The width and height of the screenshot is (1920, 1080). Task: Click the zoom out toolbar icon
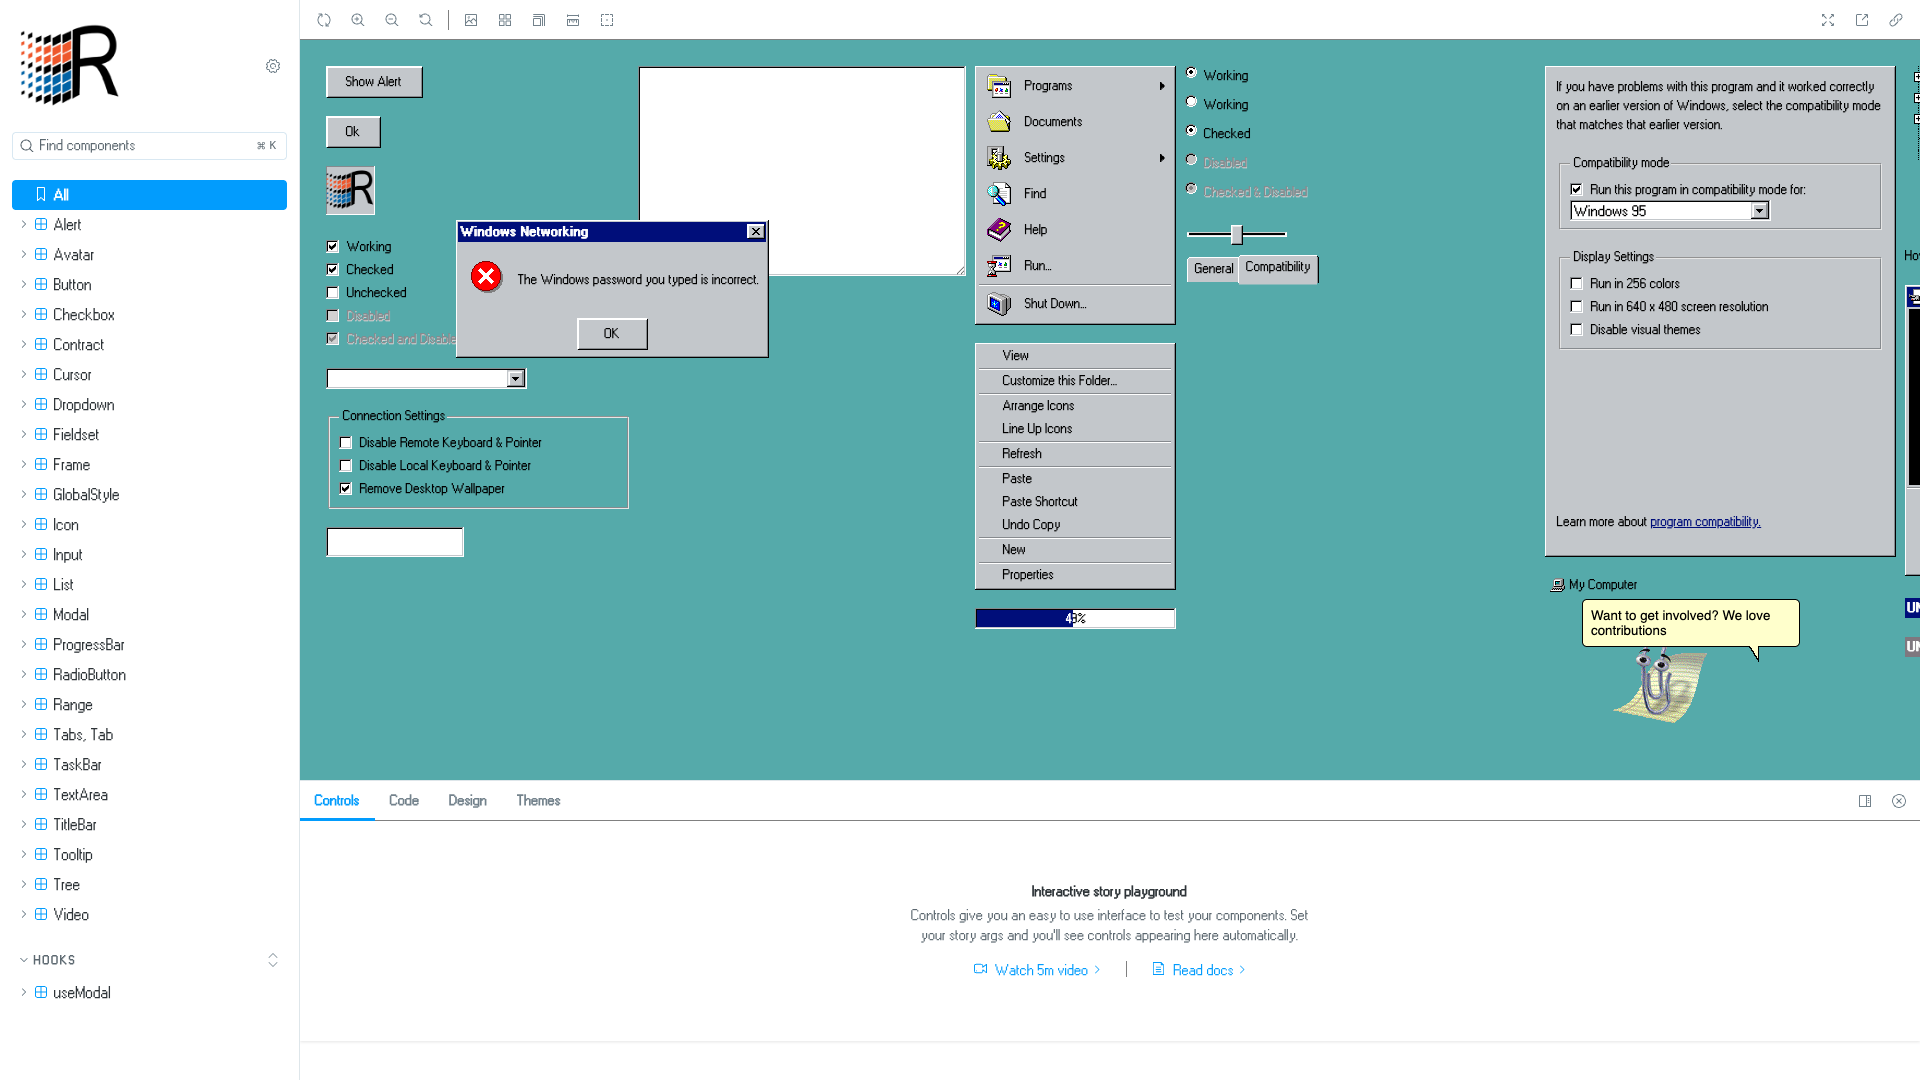click(392, 20)
